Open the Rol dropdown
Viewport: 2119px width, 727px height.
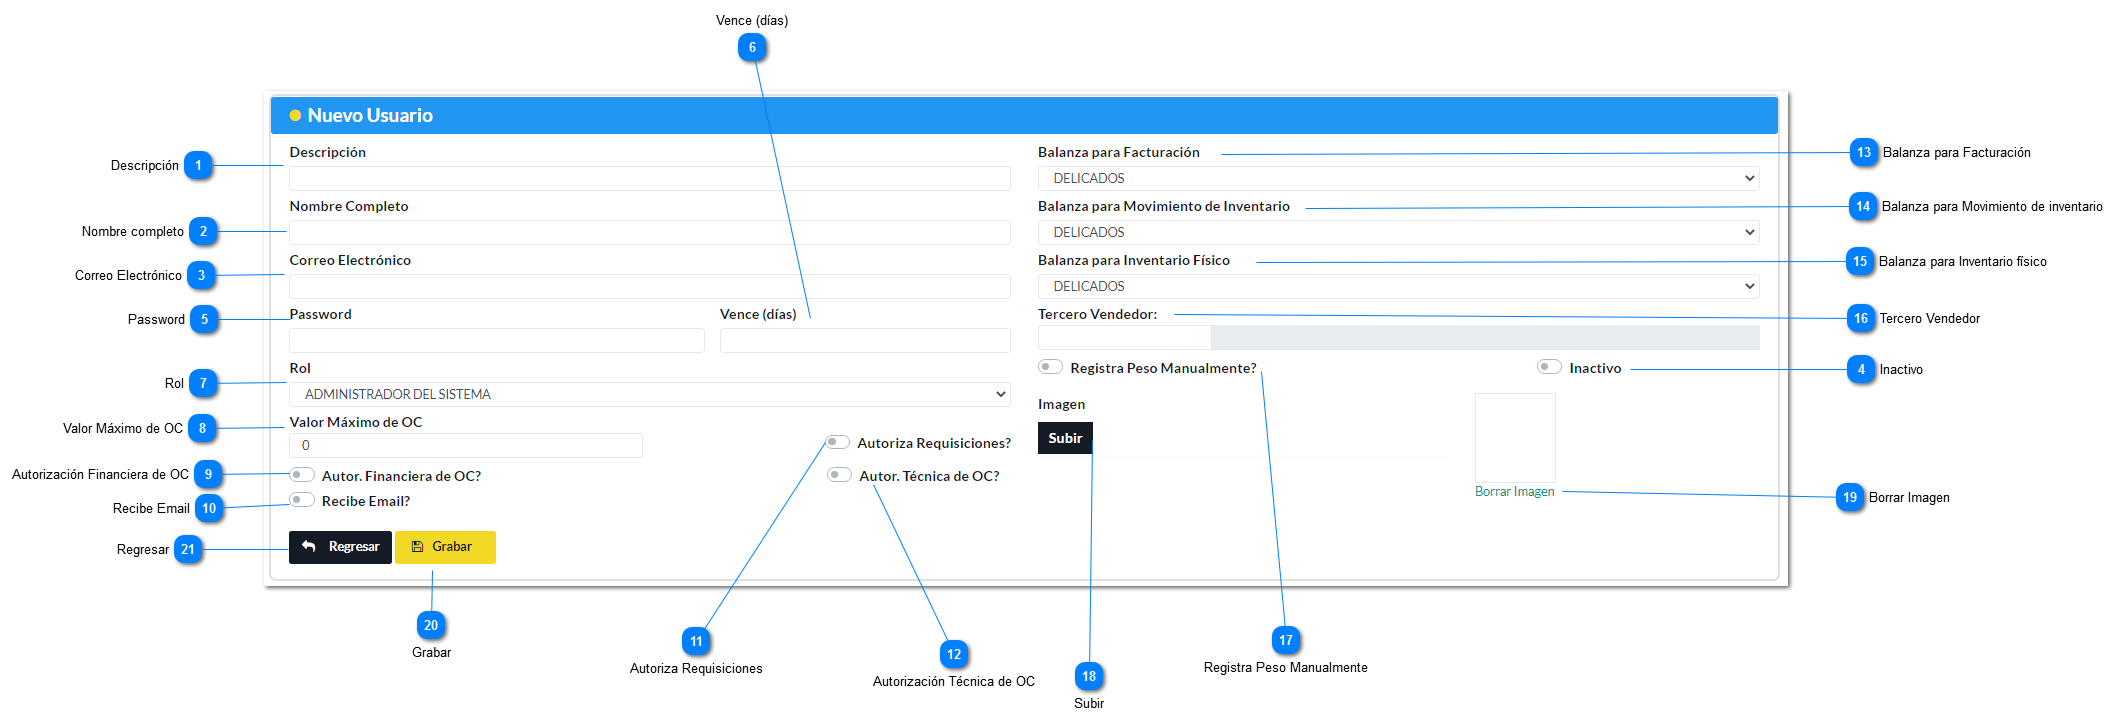[649, 394]
